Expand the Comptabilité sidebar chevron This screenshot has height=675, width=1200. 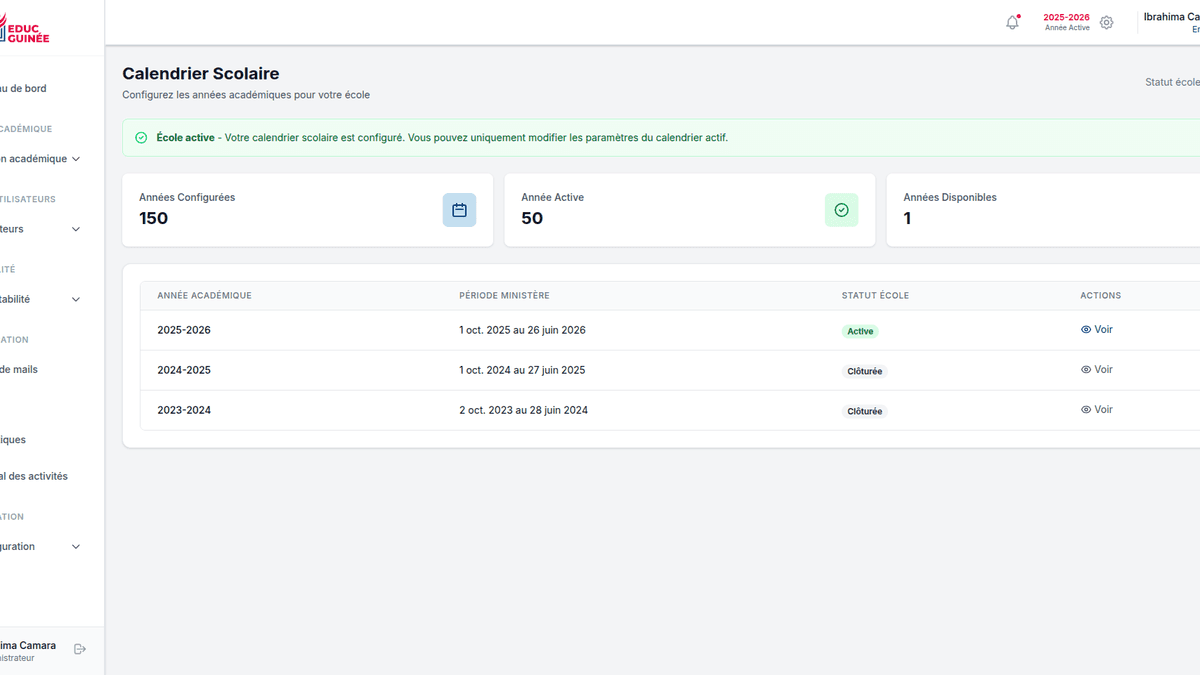click(x=76, y=299)
